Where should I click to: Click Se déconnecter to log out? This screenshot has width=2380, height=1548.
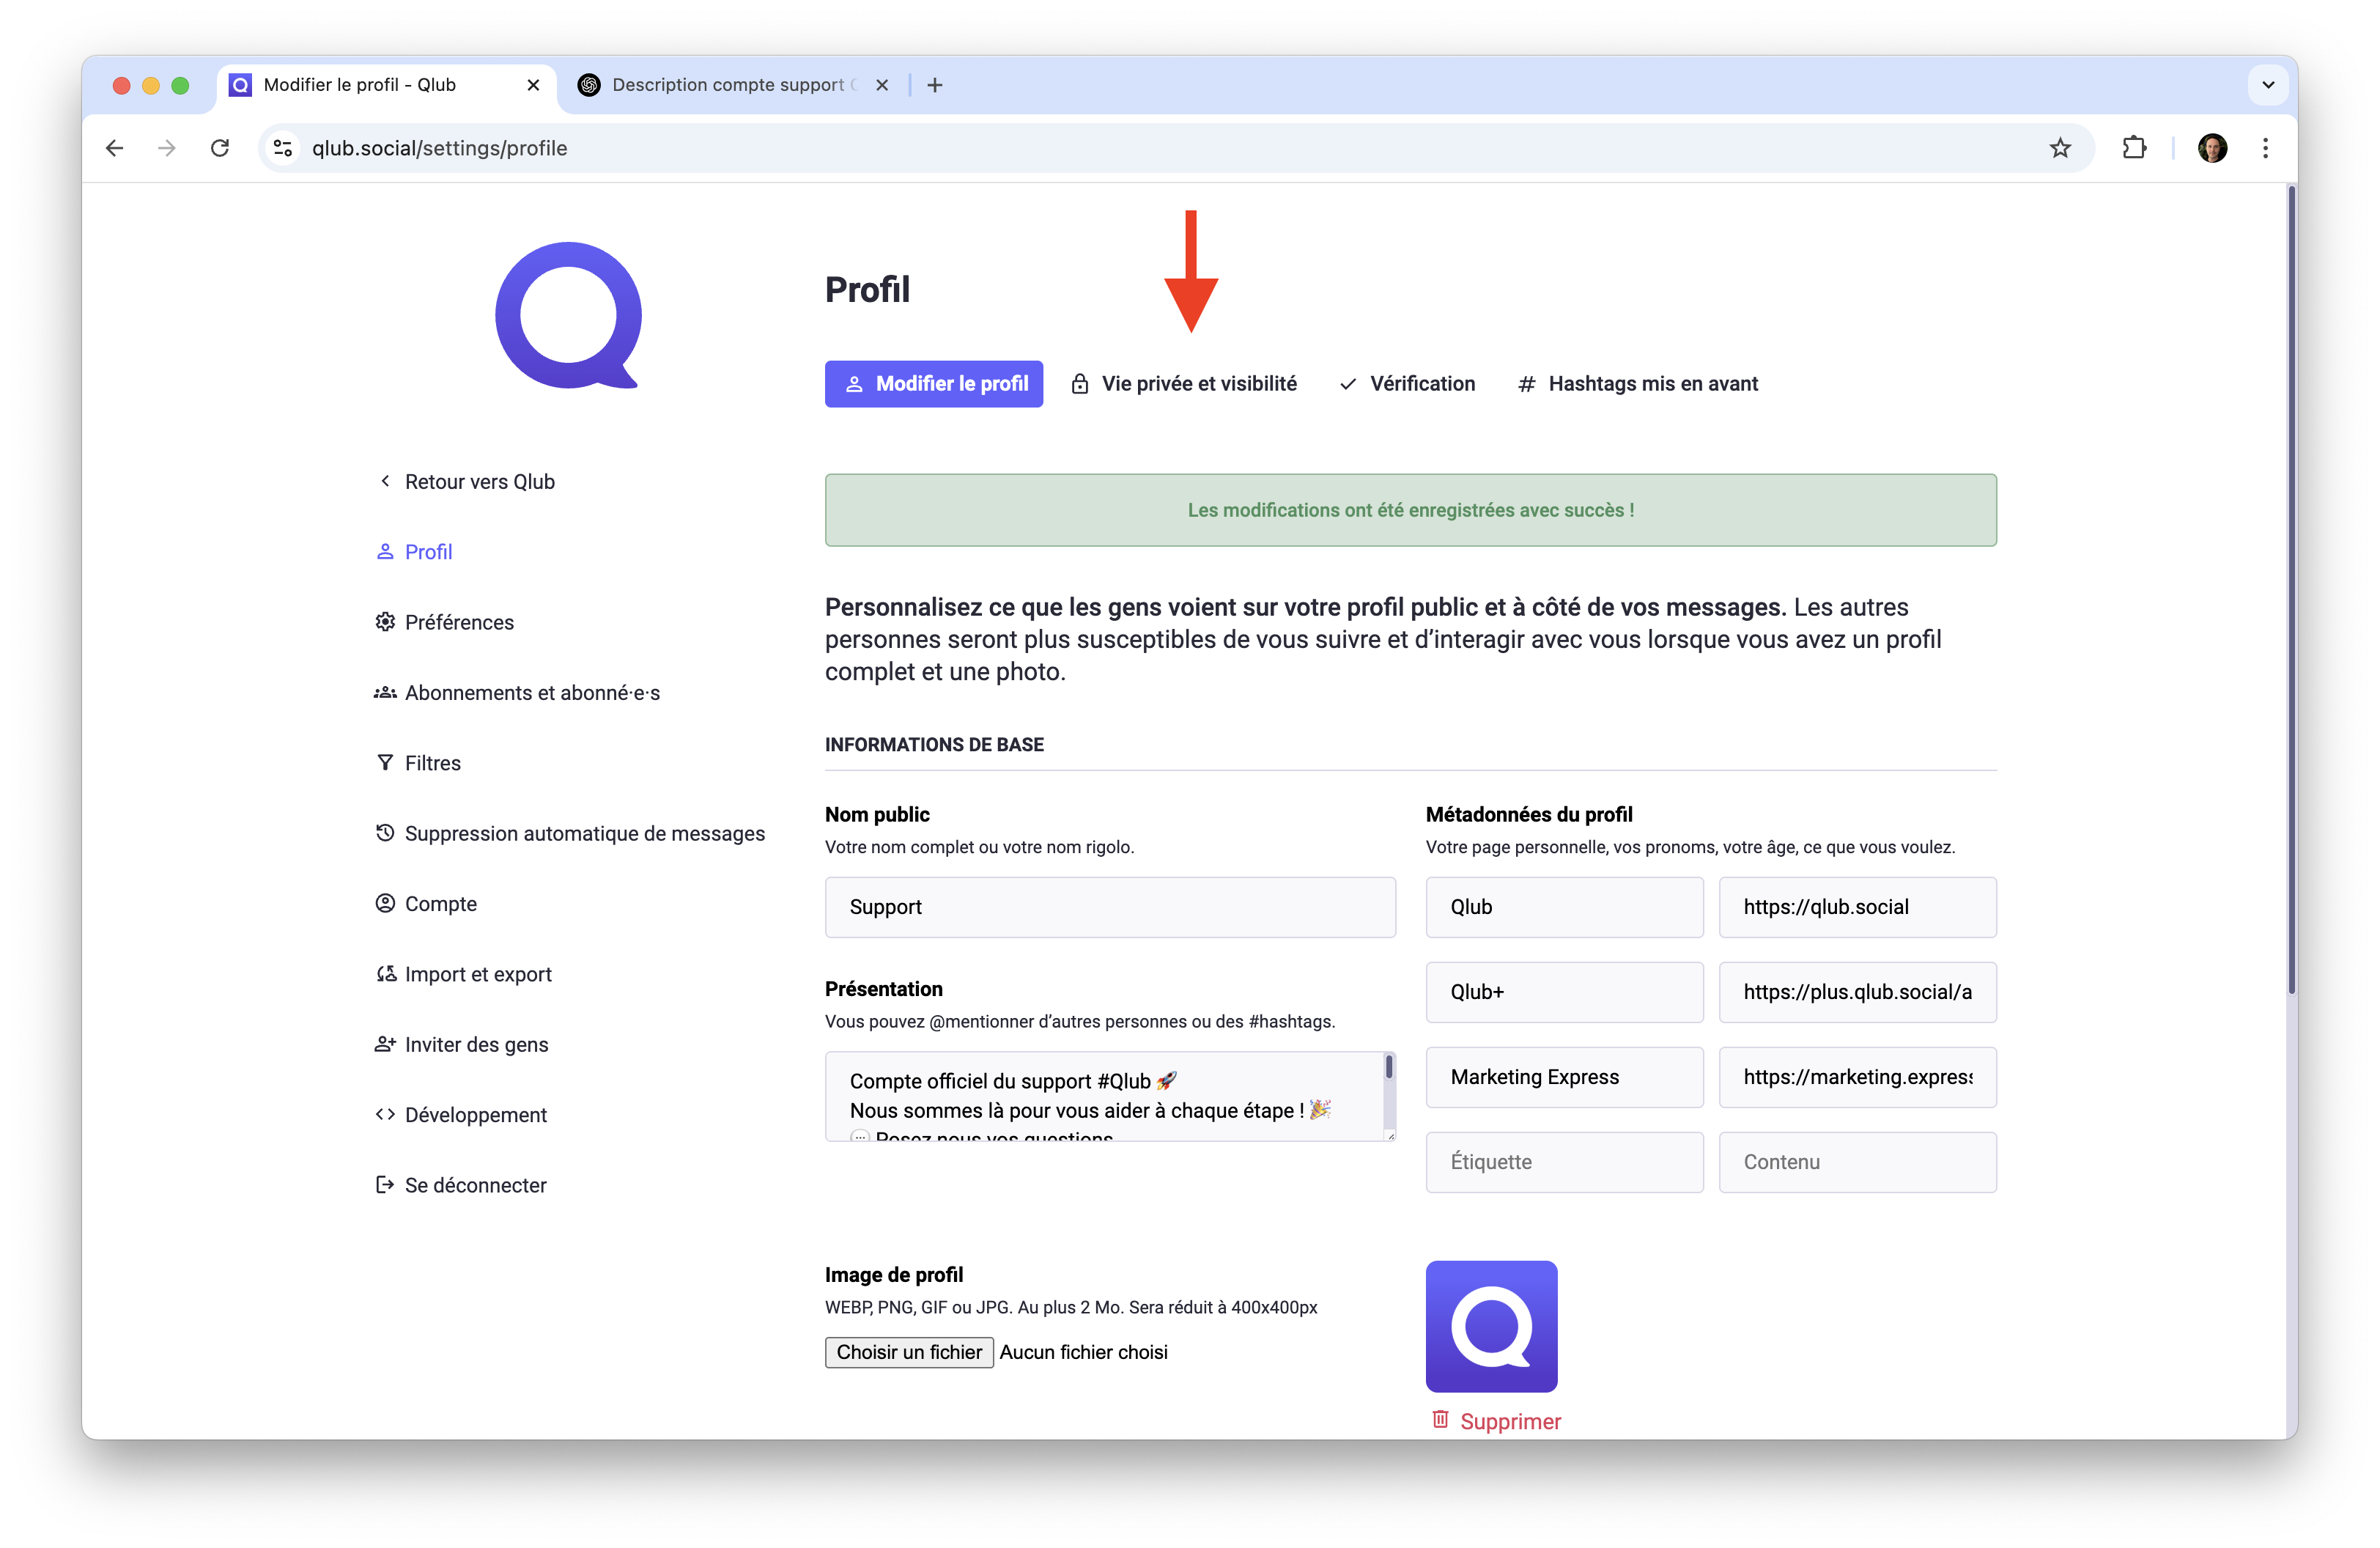pyautogui.click(x=461, y=1185)
